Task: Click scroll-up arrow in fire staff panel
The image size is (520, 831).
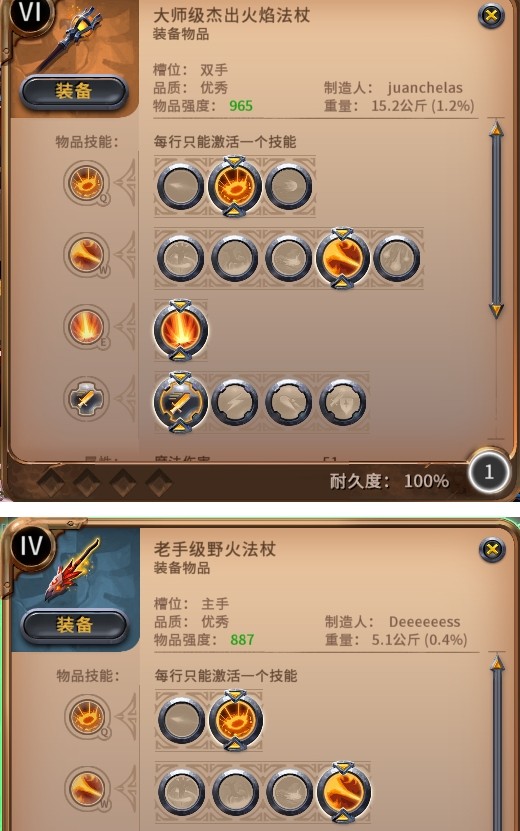Action: [x=496, y=129]
